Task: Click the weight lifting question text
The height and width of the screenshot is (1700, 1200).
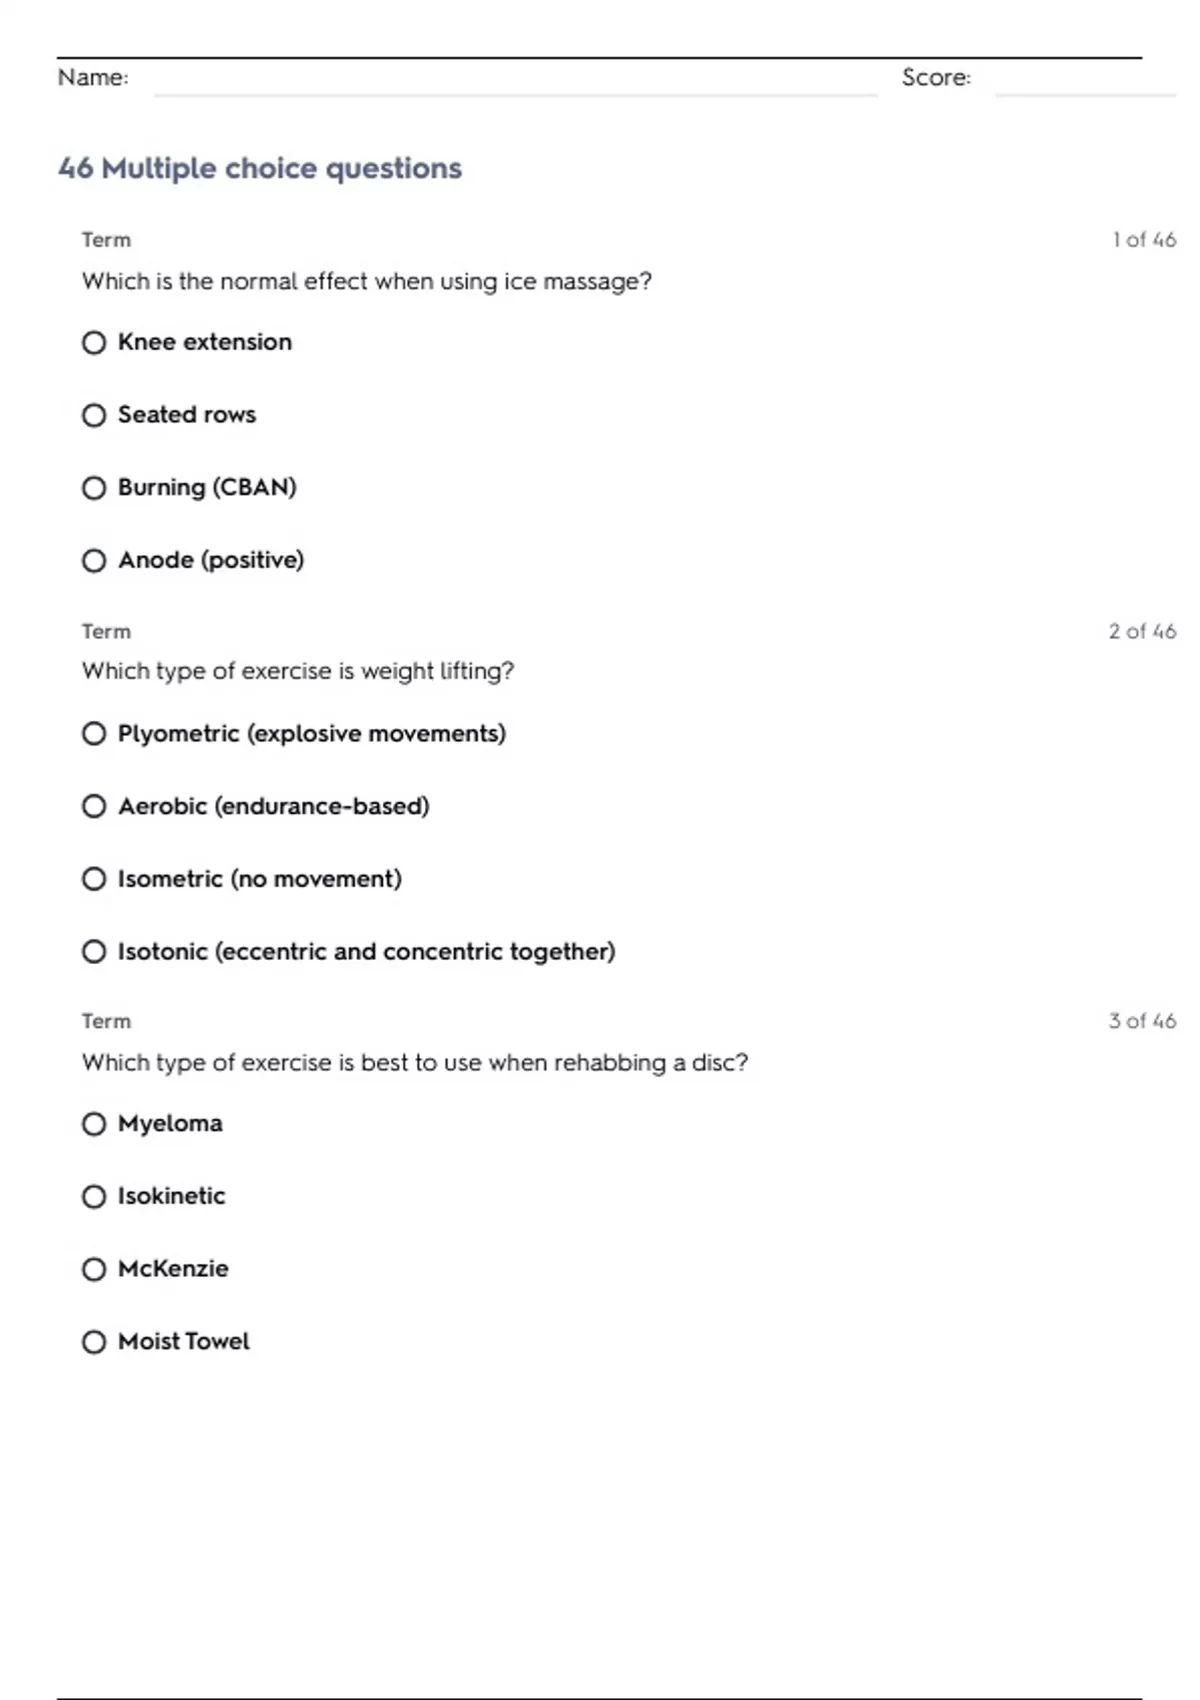Action: pyautogui.click(x=298, y=671)
